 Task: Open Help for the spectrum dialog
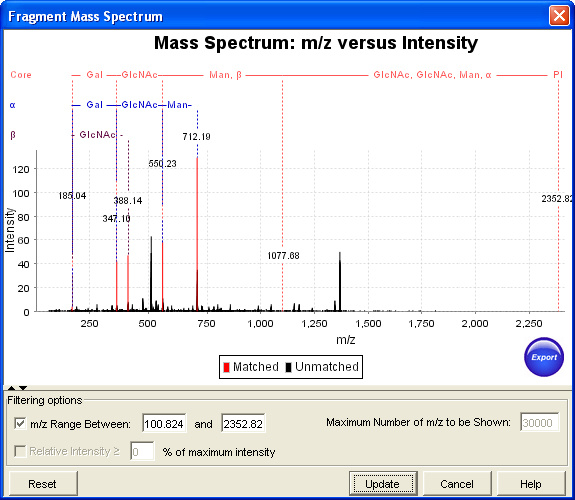(x=531, y=483)
